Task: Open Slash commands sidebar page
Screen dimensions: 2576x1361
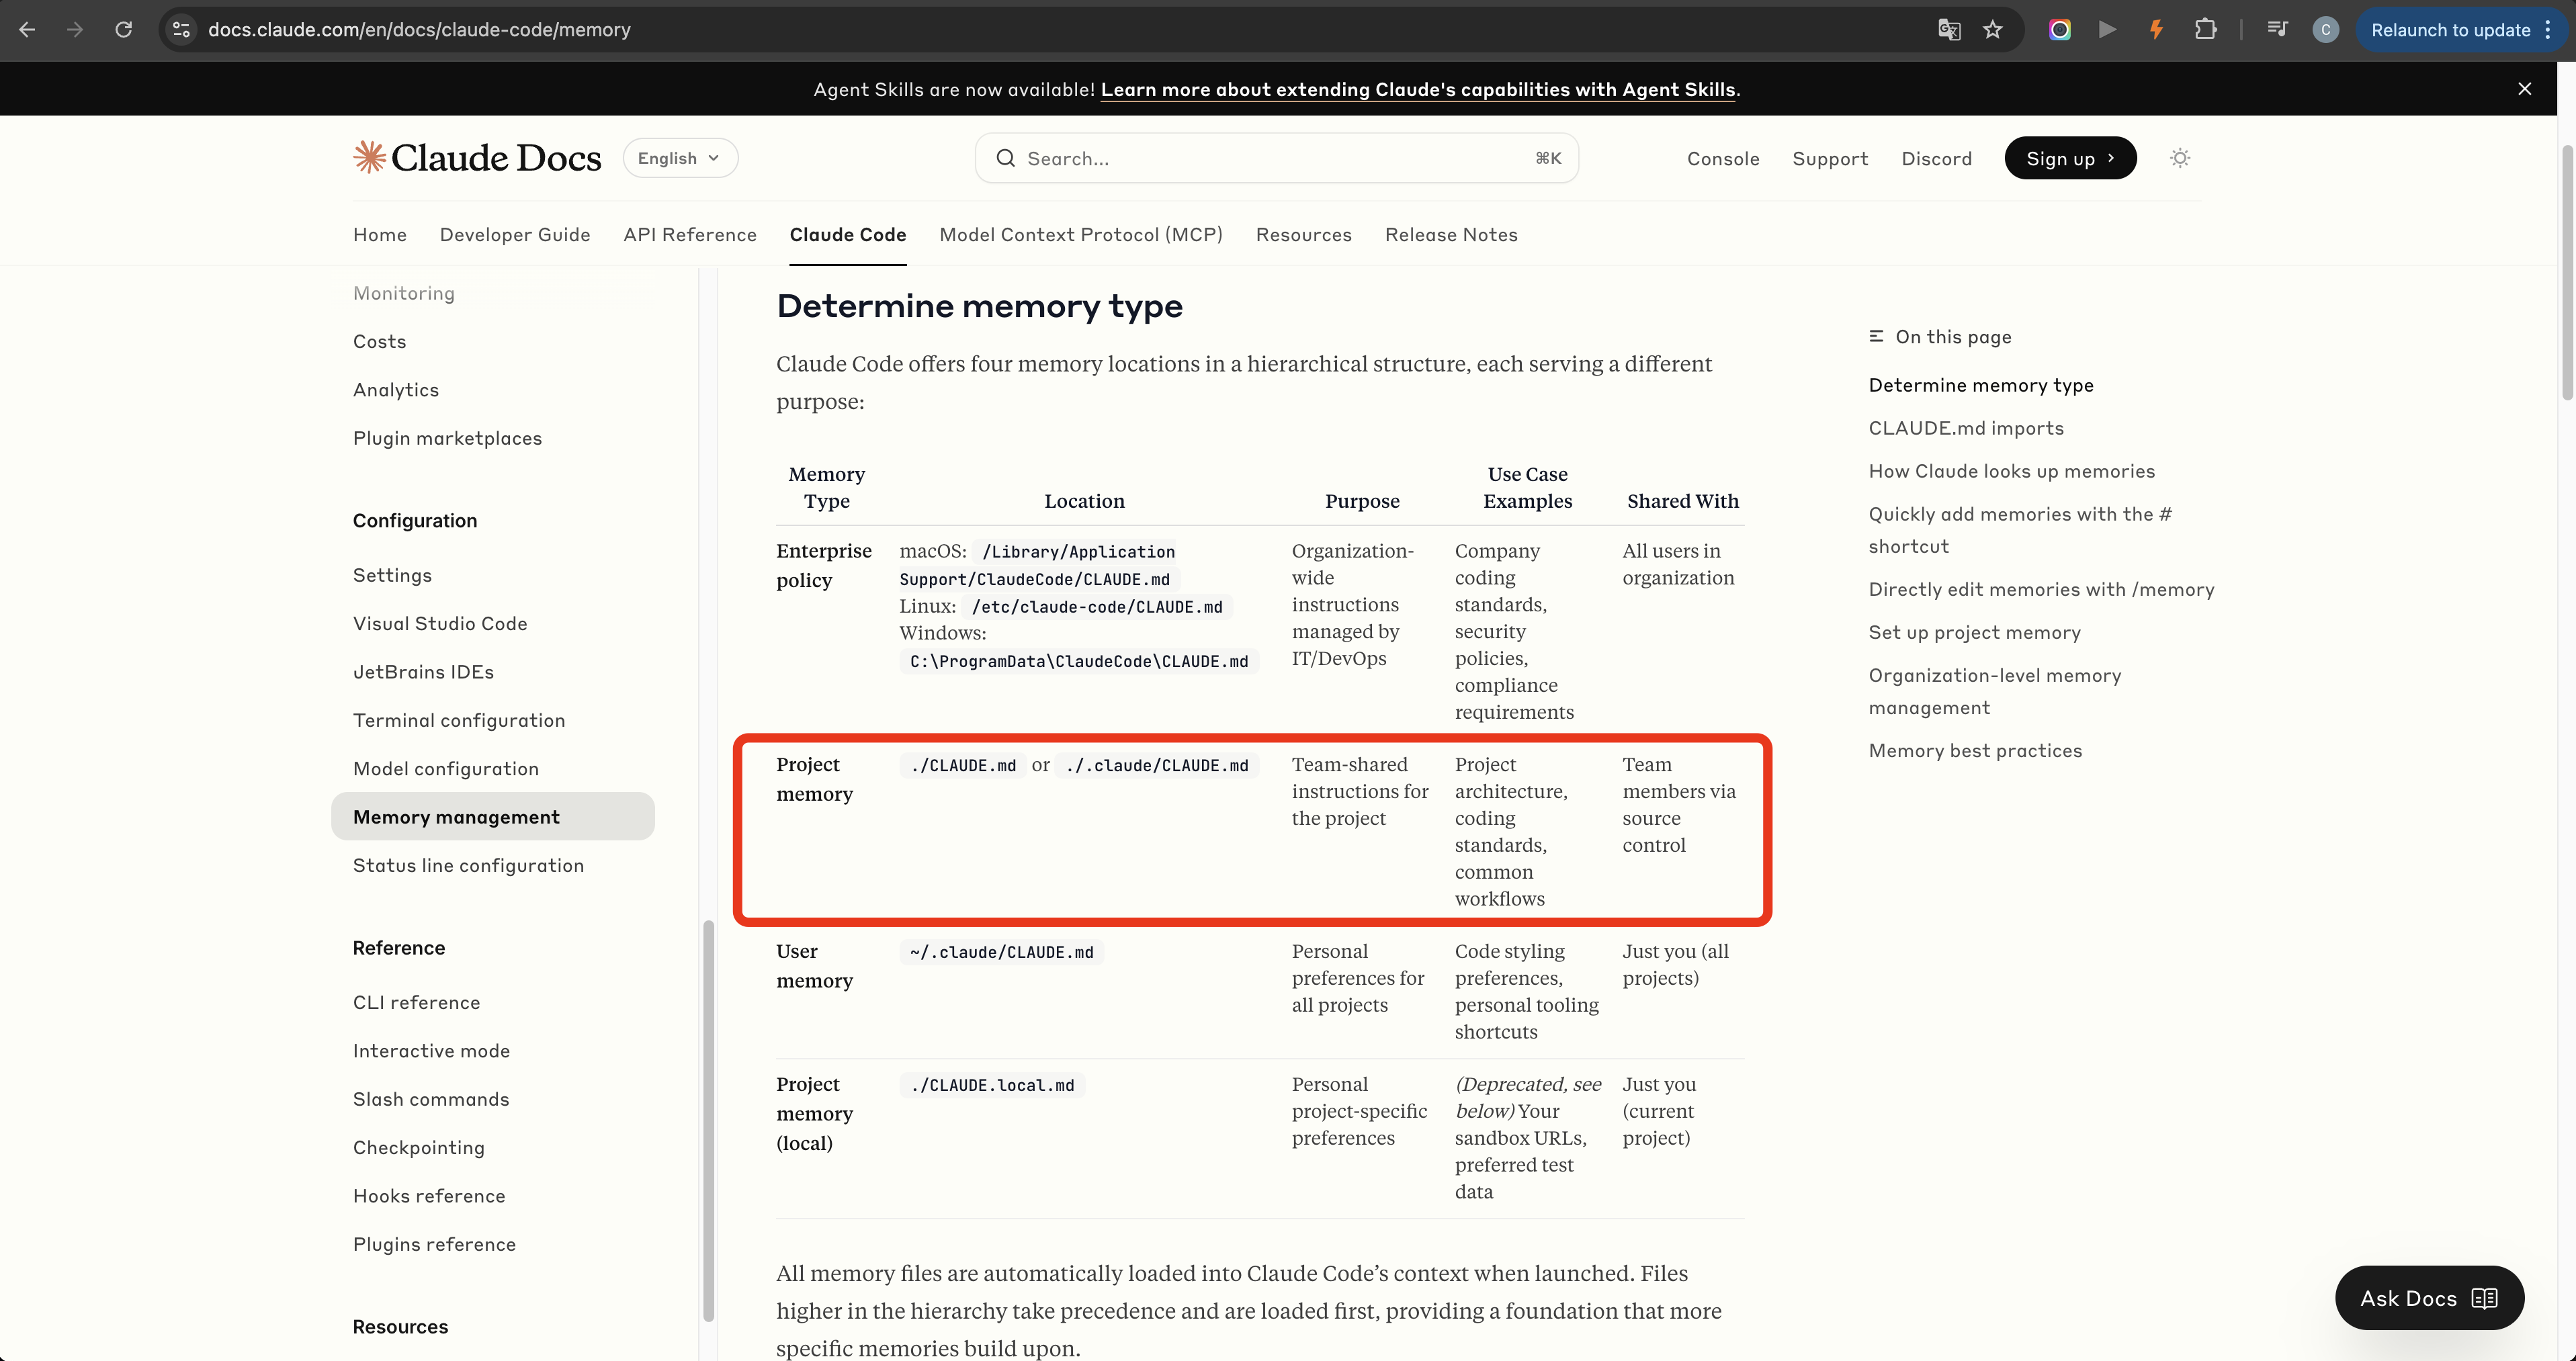Action: point(431,1099)
